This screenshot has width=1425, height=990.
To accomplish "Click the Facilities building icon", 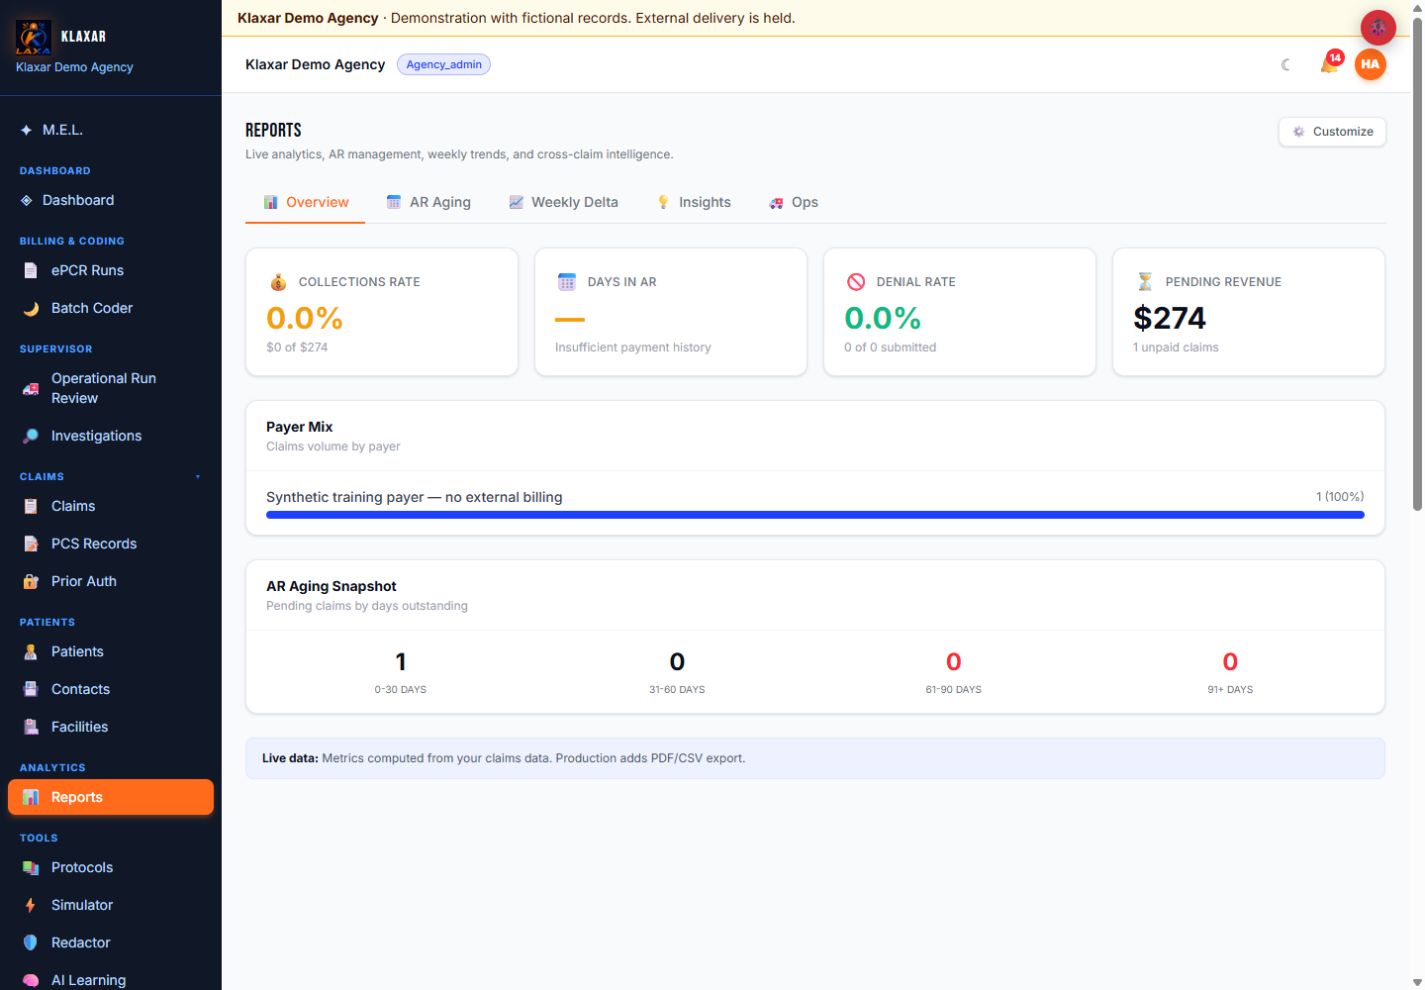I will click(31, 727).
